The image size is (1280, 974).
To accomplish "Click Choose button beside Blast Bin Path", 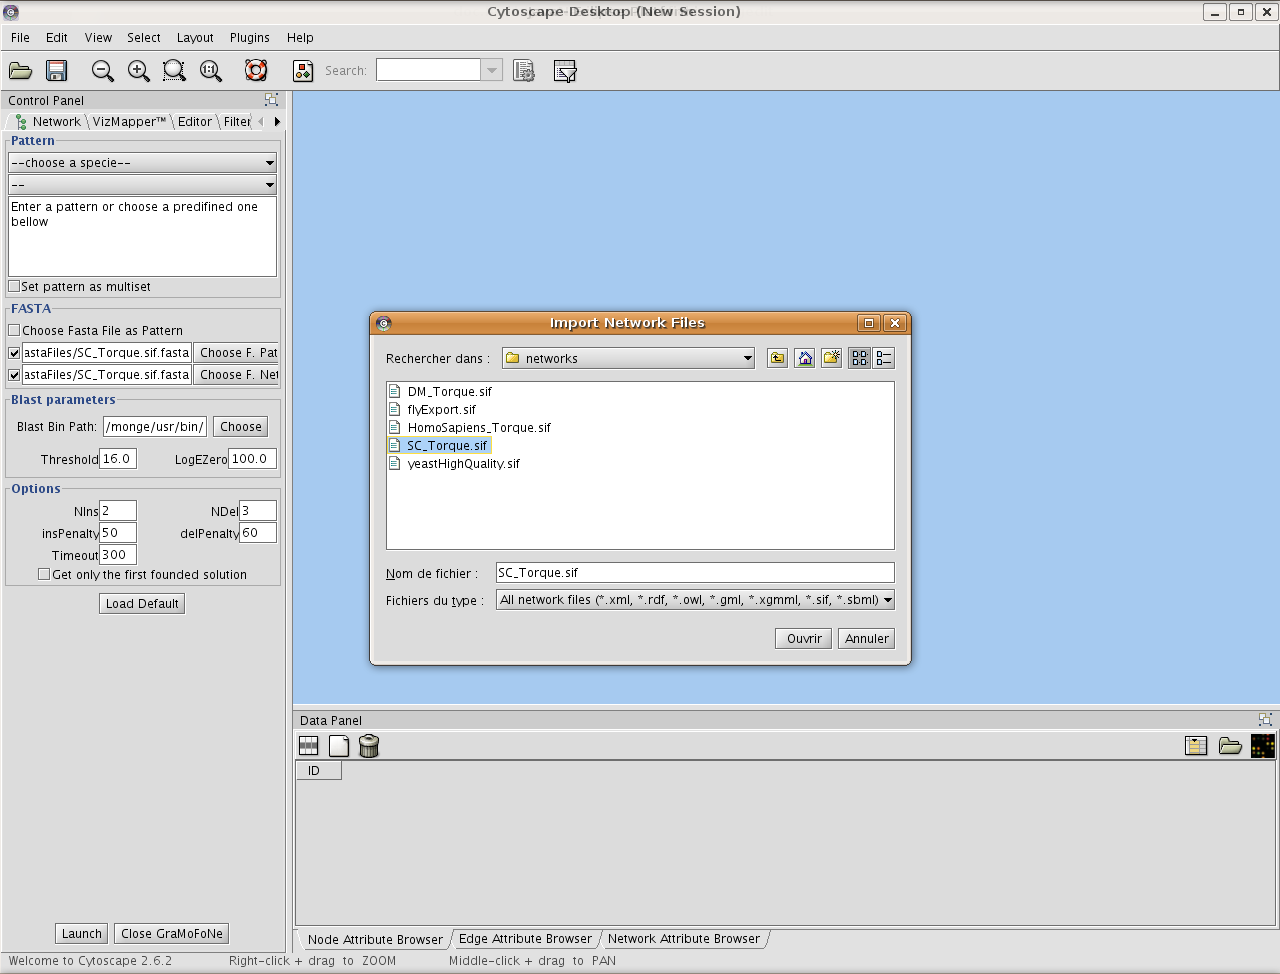I will 240,426.
